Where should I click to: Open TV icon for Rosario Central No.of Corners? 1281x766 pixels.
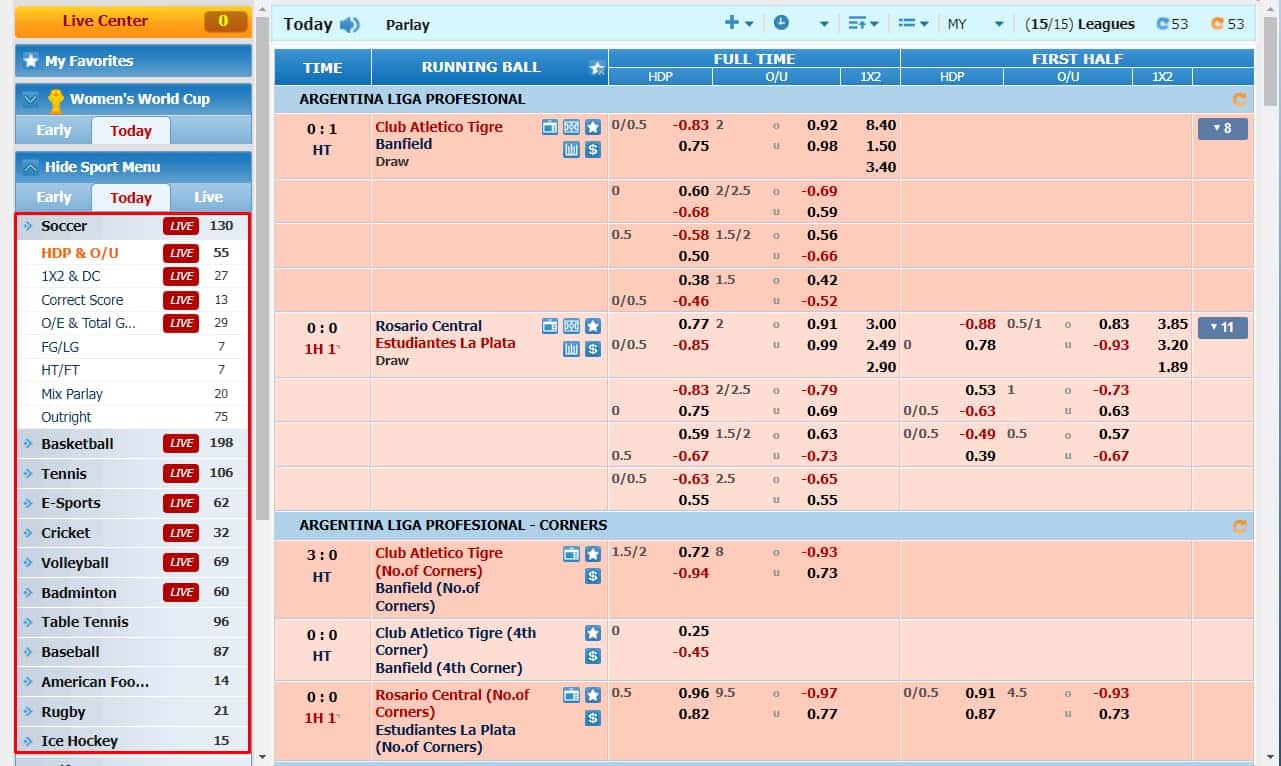click(x=571, y=695)
